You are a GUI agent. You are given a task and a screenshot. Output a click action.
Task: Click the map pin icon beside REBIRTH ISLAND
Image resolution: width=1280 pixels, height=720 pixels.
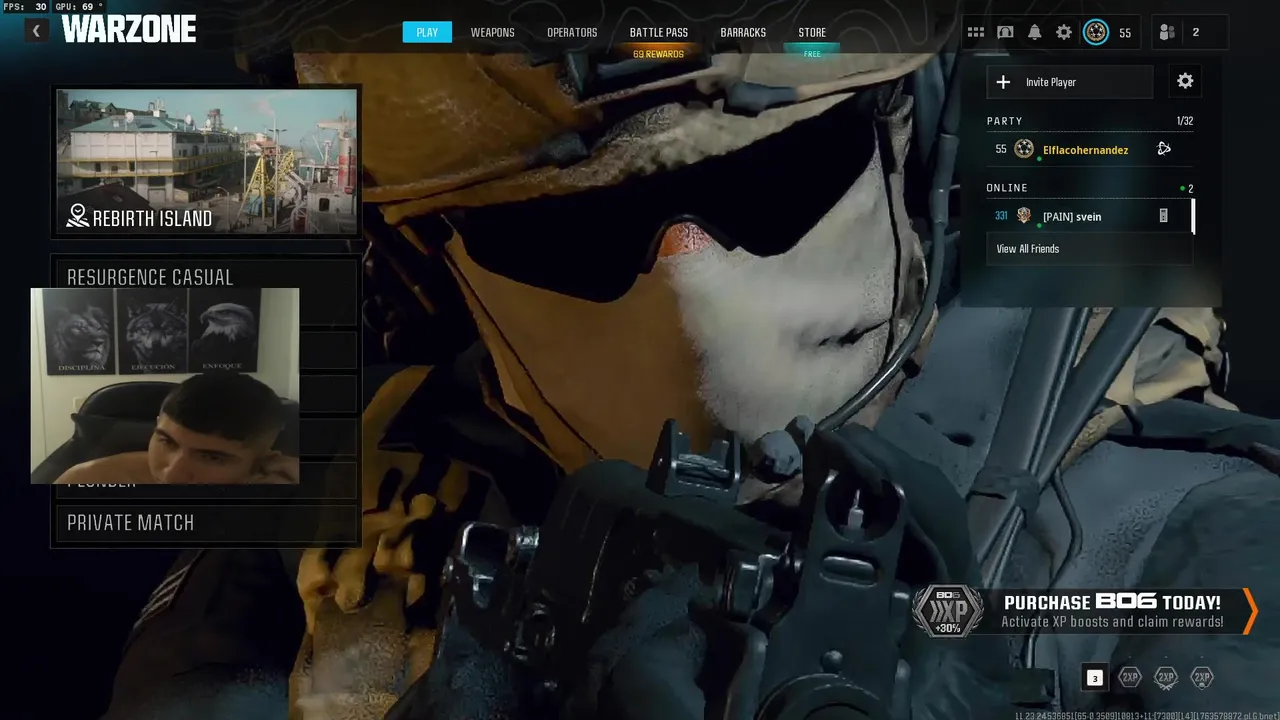77,216
